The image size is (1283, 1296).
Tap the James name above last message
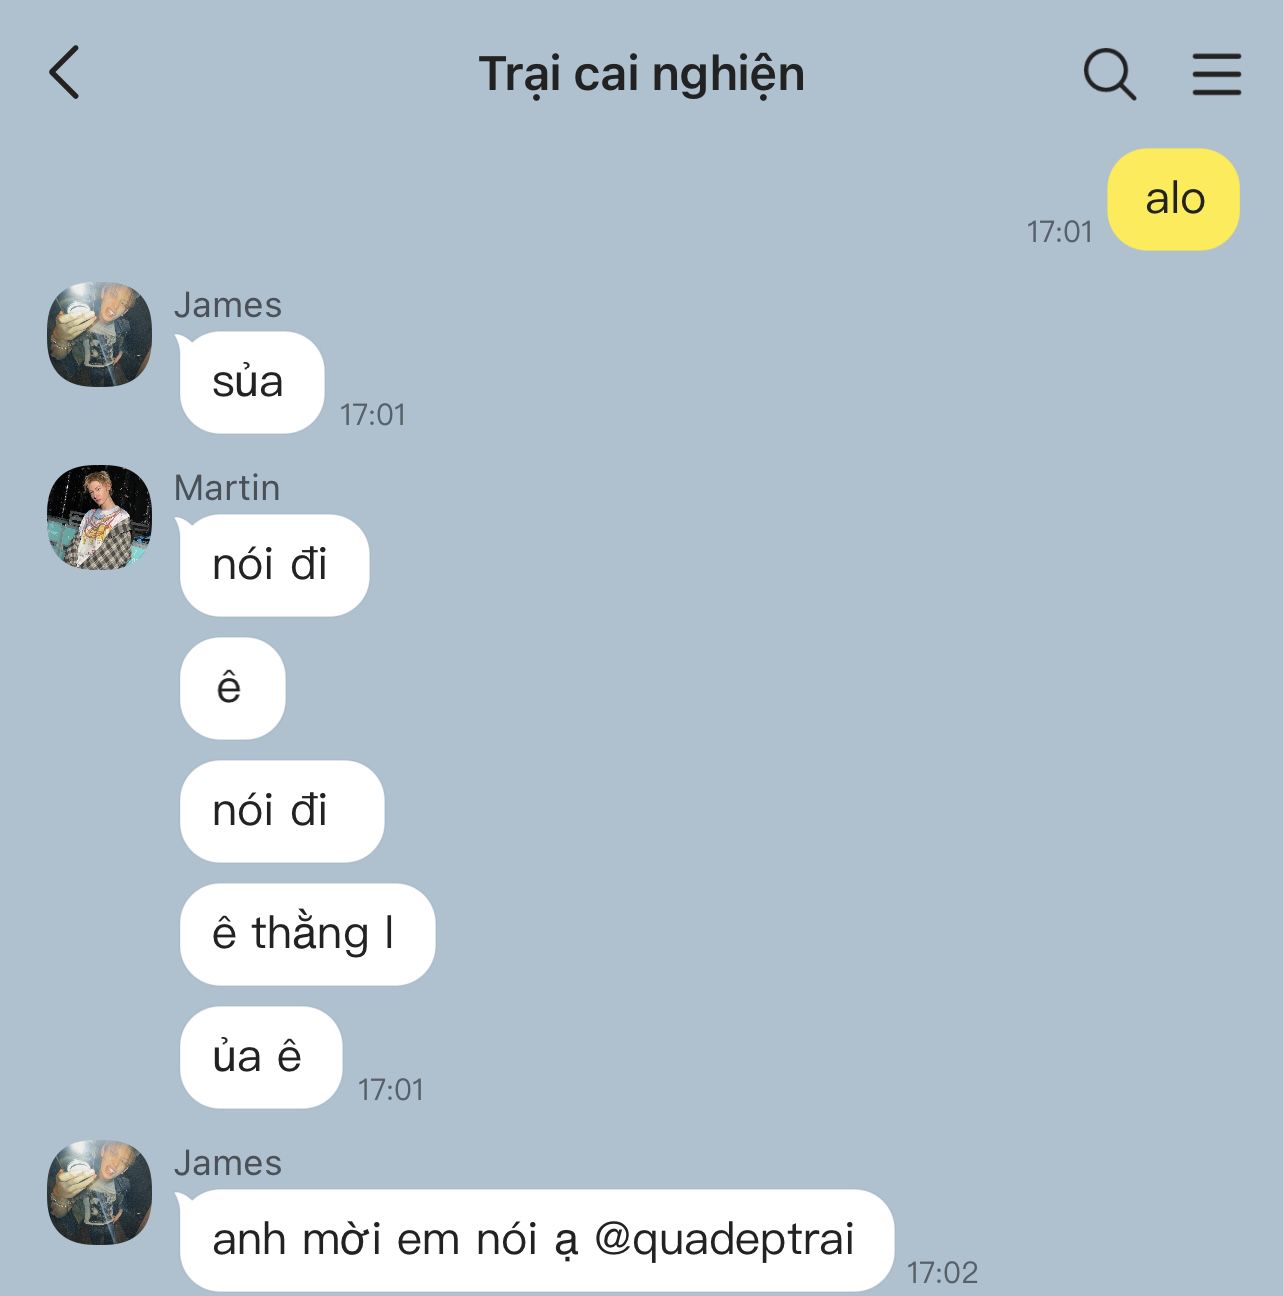click(x=228, y=1163)
